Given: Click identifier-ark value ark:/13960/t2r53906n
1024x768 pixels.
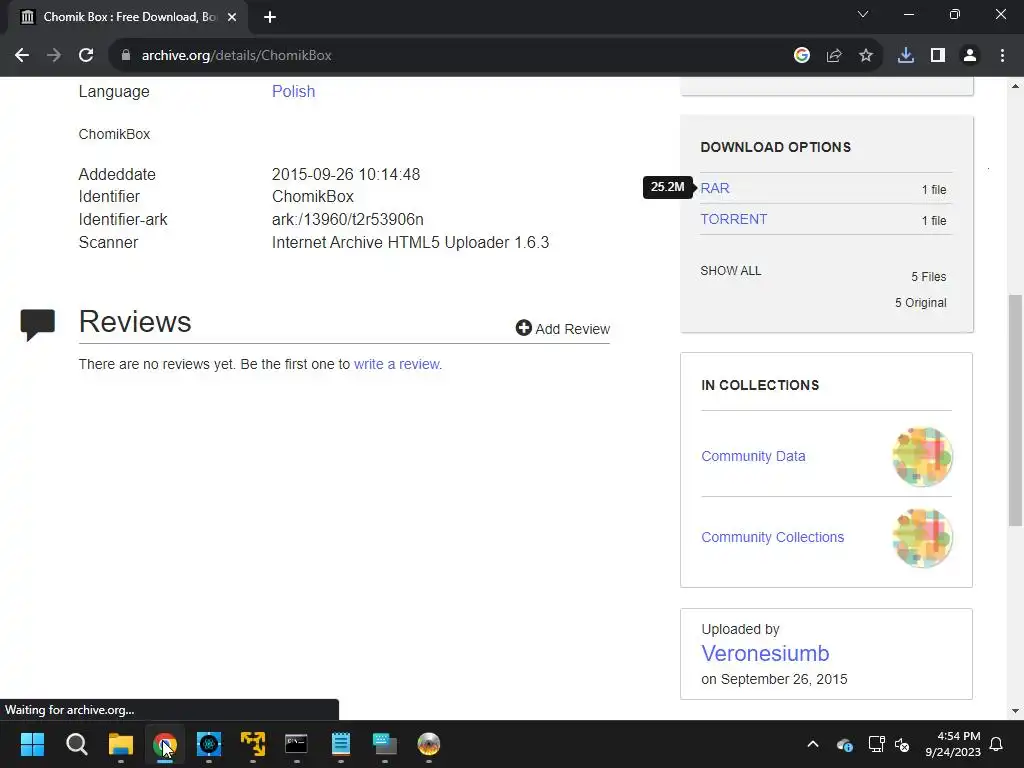Looking at the screenshot, I should coord(347,219).
